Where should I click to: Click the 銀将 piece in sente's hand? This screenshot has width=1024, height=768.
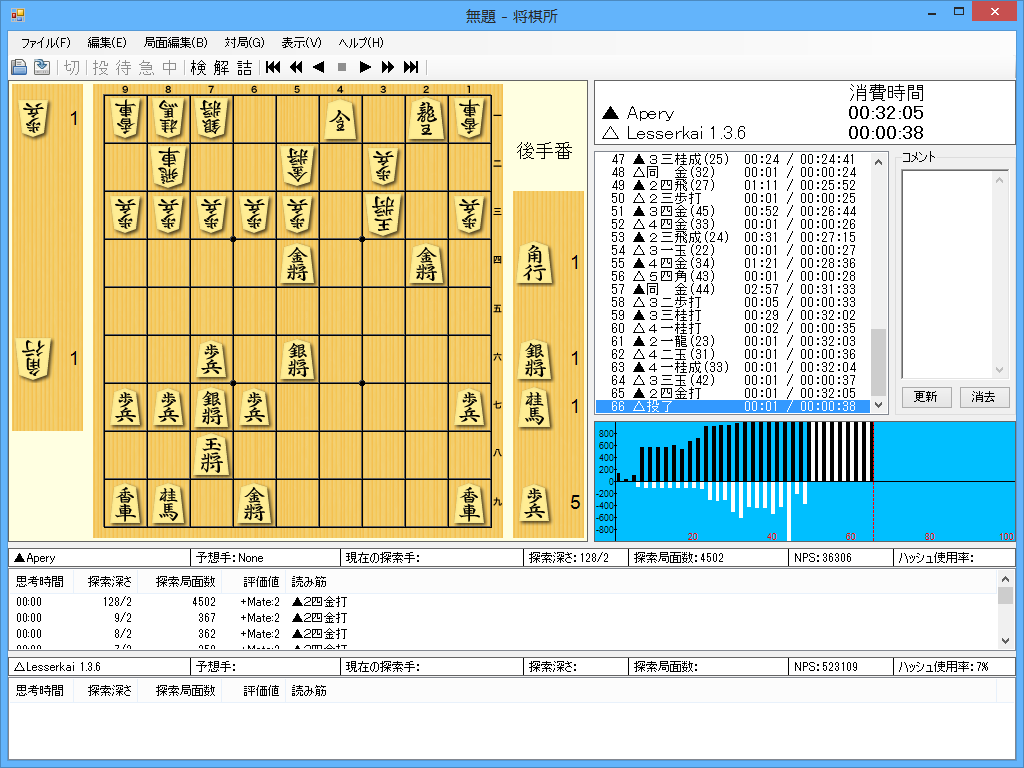pos(535,359)
